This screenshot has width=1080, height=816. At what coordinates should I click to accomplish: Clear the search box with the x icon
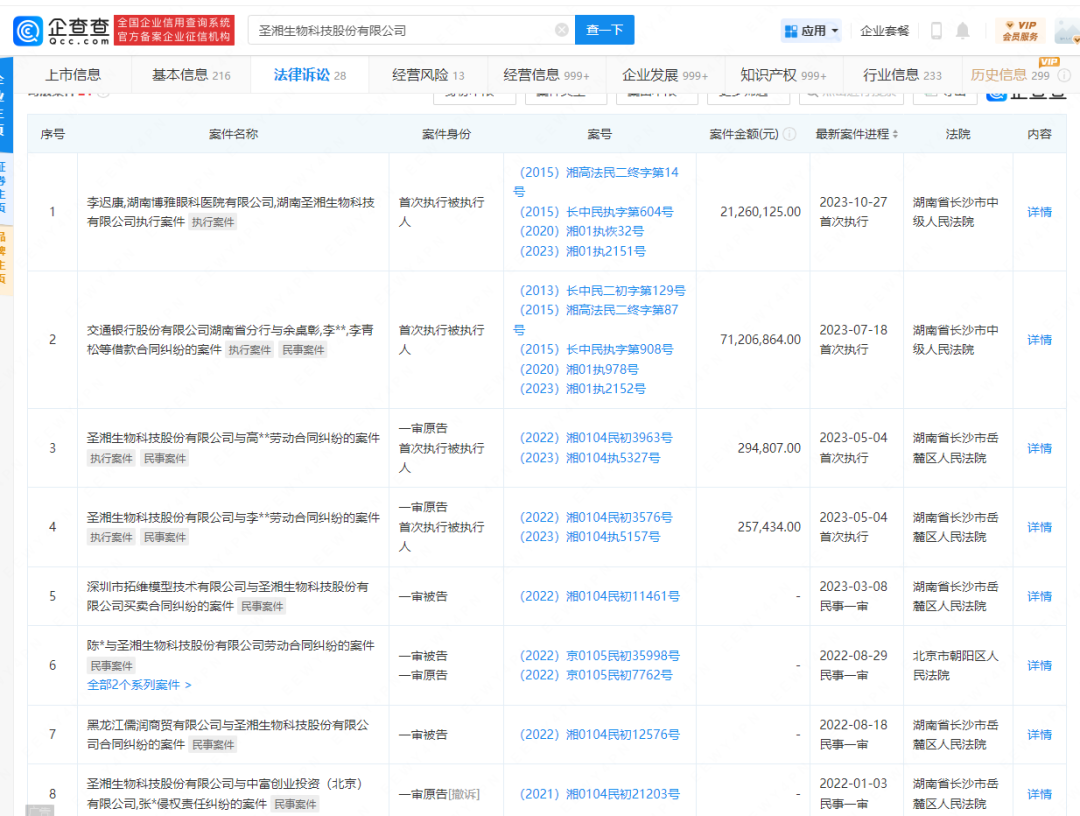pos(561,30)
